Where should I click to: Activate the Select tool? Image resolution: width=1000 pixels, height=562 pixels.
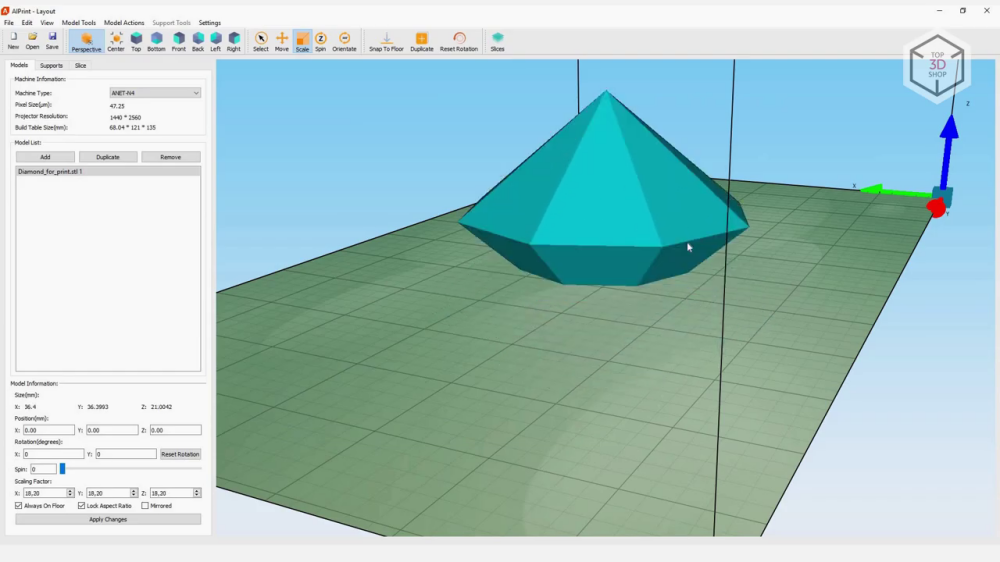[x=261, y=41]
